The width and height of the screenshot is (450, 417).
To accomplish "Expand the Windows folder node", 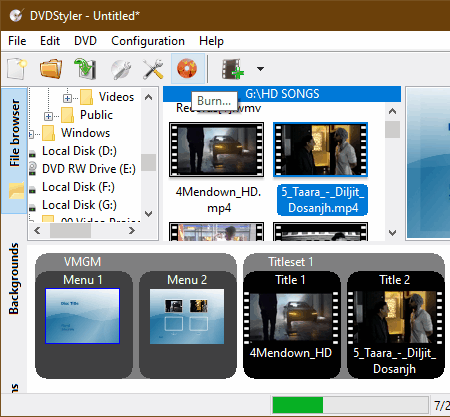I will pyautogui.click(x=31, y=134).
